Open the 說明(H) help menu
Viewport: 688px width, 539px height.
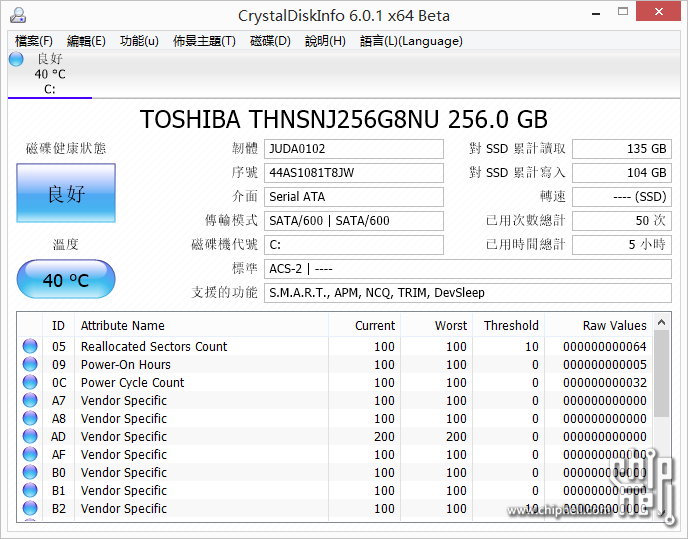point(325,41)
